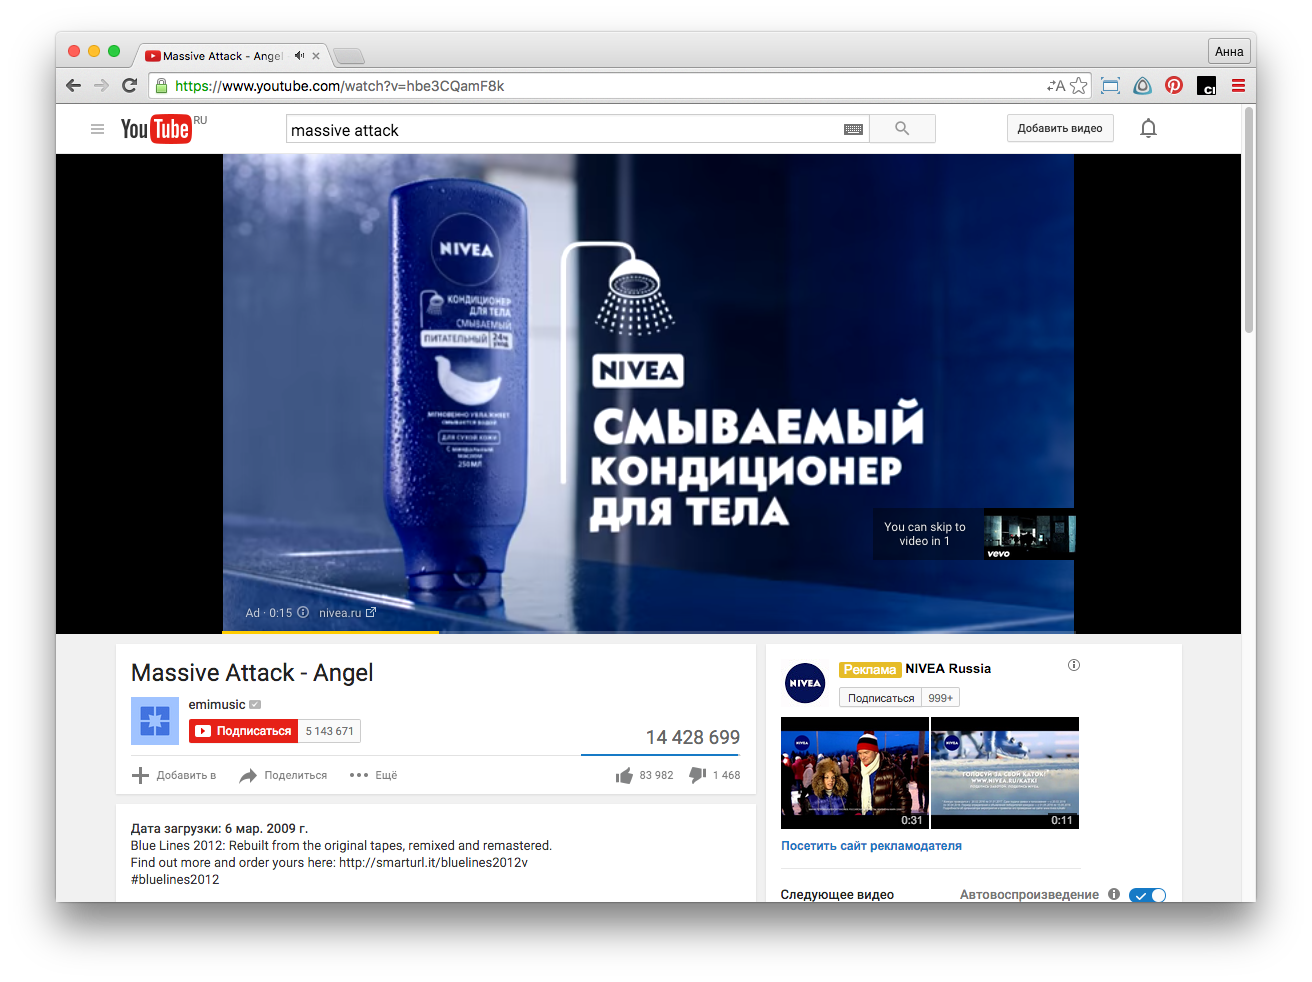Open the notifications bell

point(1148,128)
